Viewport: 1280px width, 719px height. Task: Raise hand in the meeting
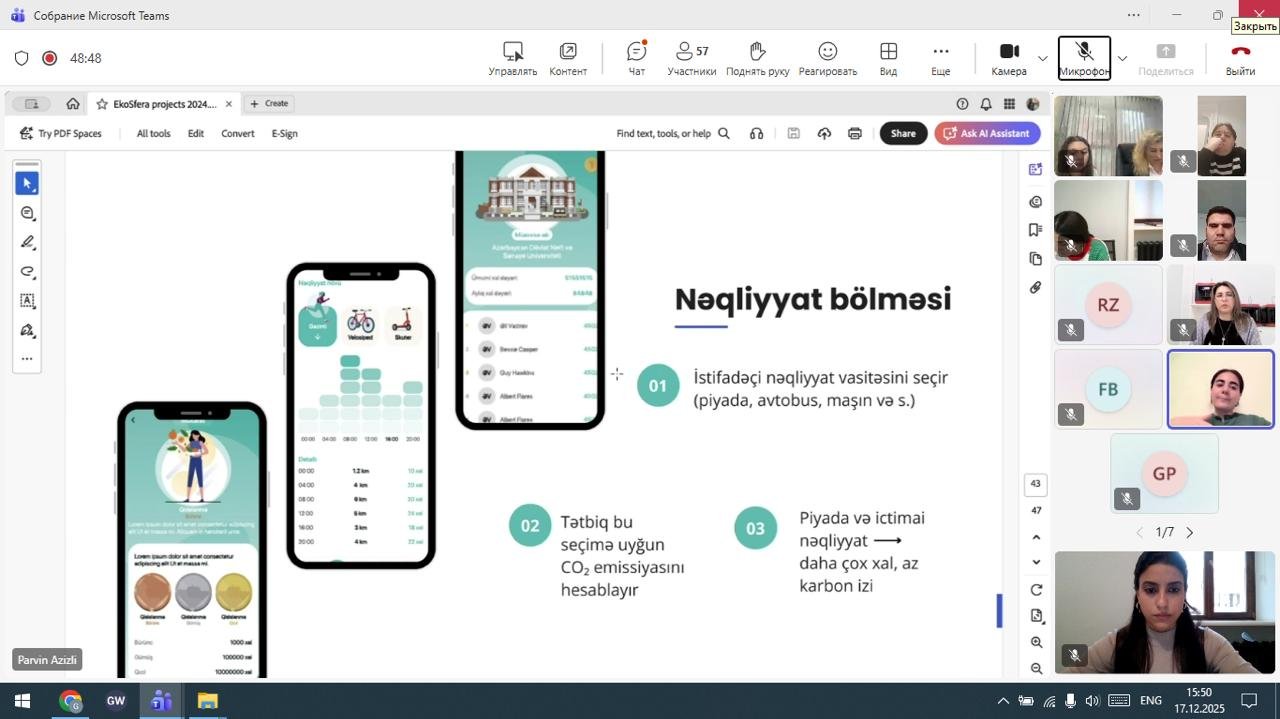click(x=757, y=58)
